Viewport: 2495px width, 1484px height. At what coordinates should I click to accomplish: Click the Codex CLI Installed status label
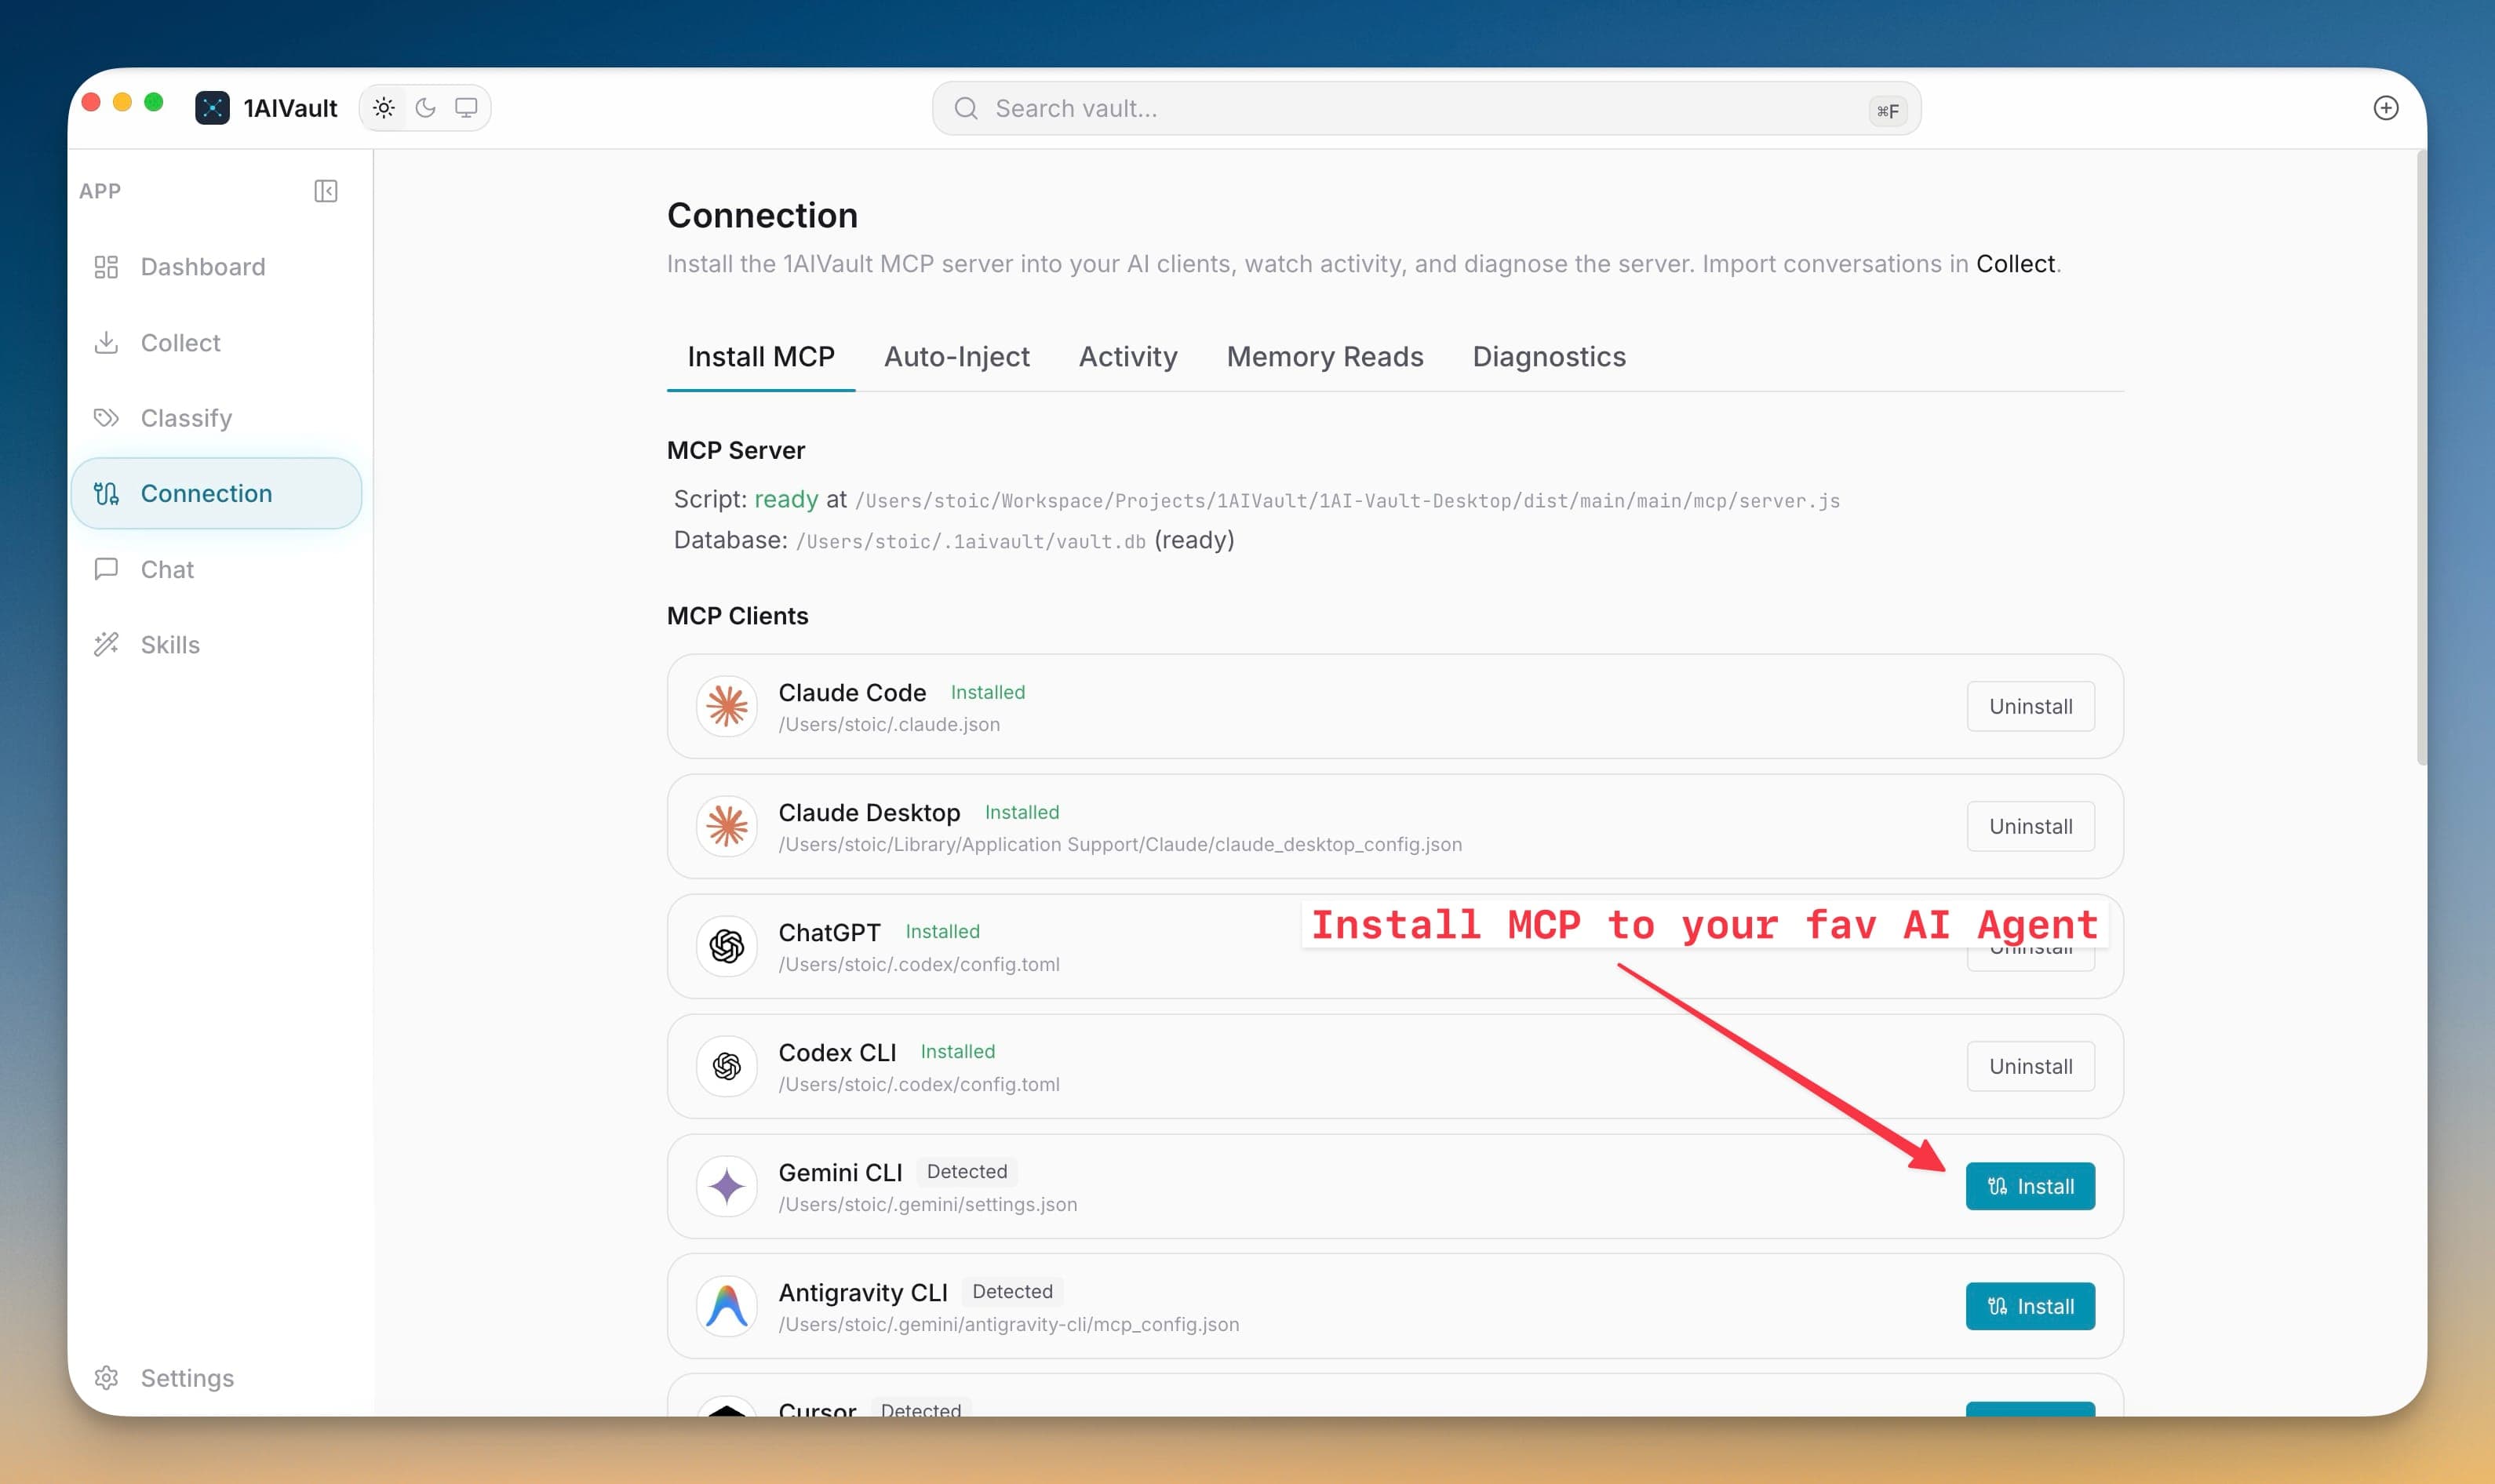click(957, 1051)
